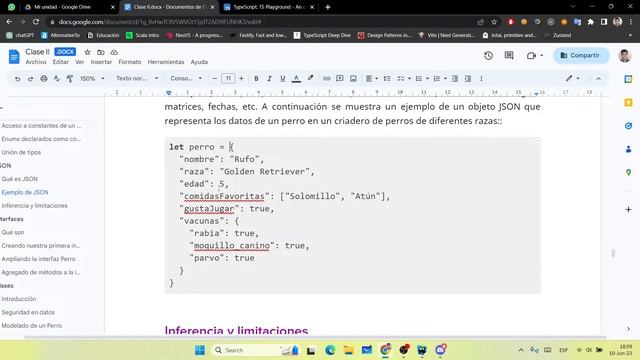Open the Archivo menu
Screen dimensions: 640x360
coord(36,62)
